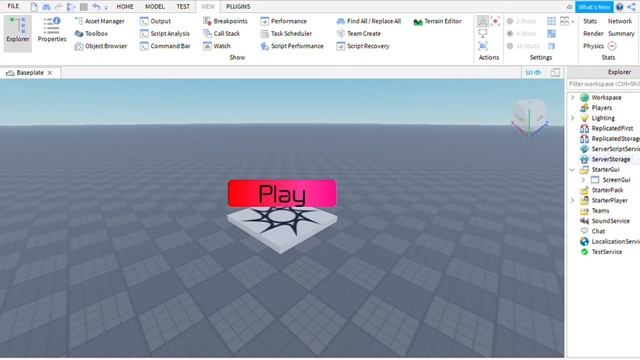Show the Output window
The width and height of the screenshot is (640, 360).
(x=156, y=21)
